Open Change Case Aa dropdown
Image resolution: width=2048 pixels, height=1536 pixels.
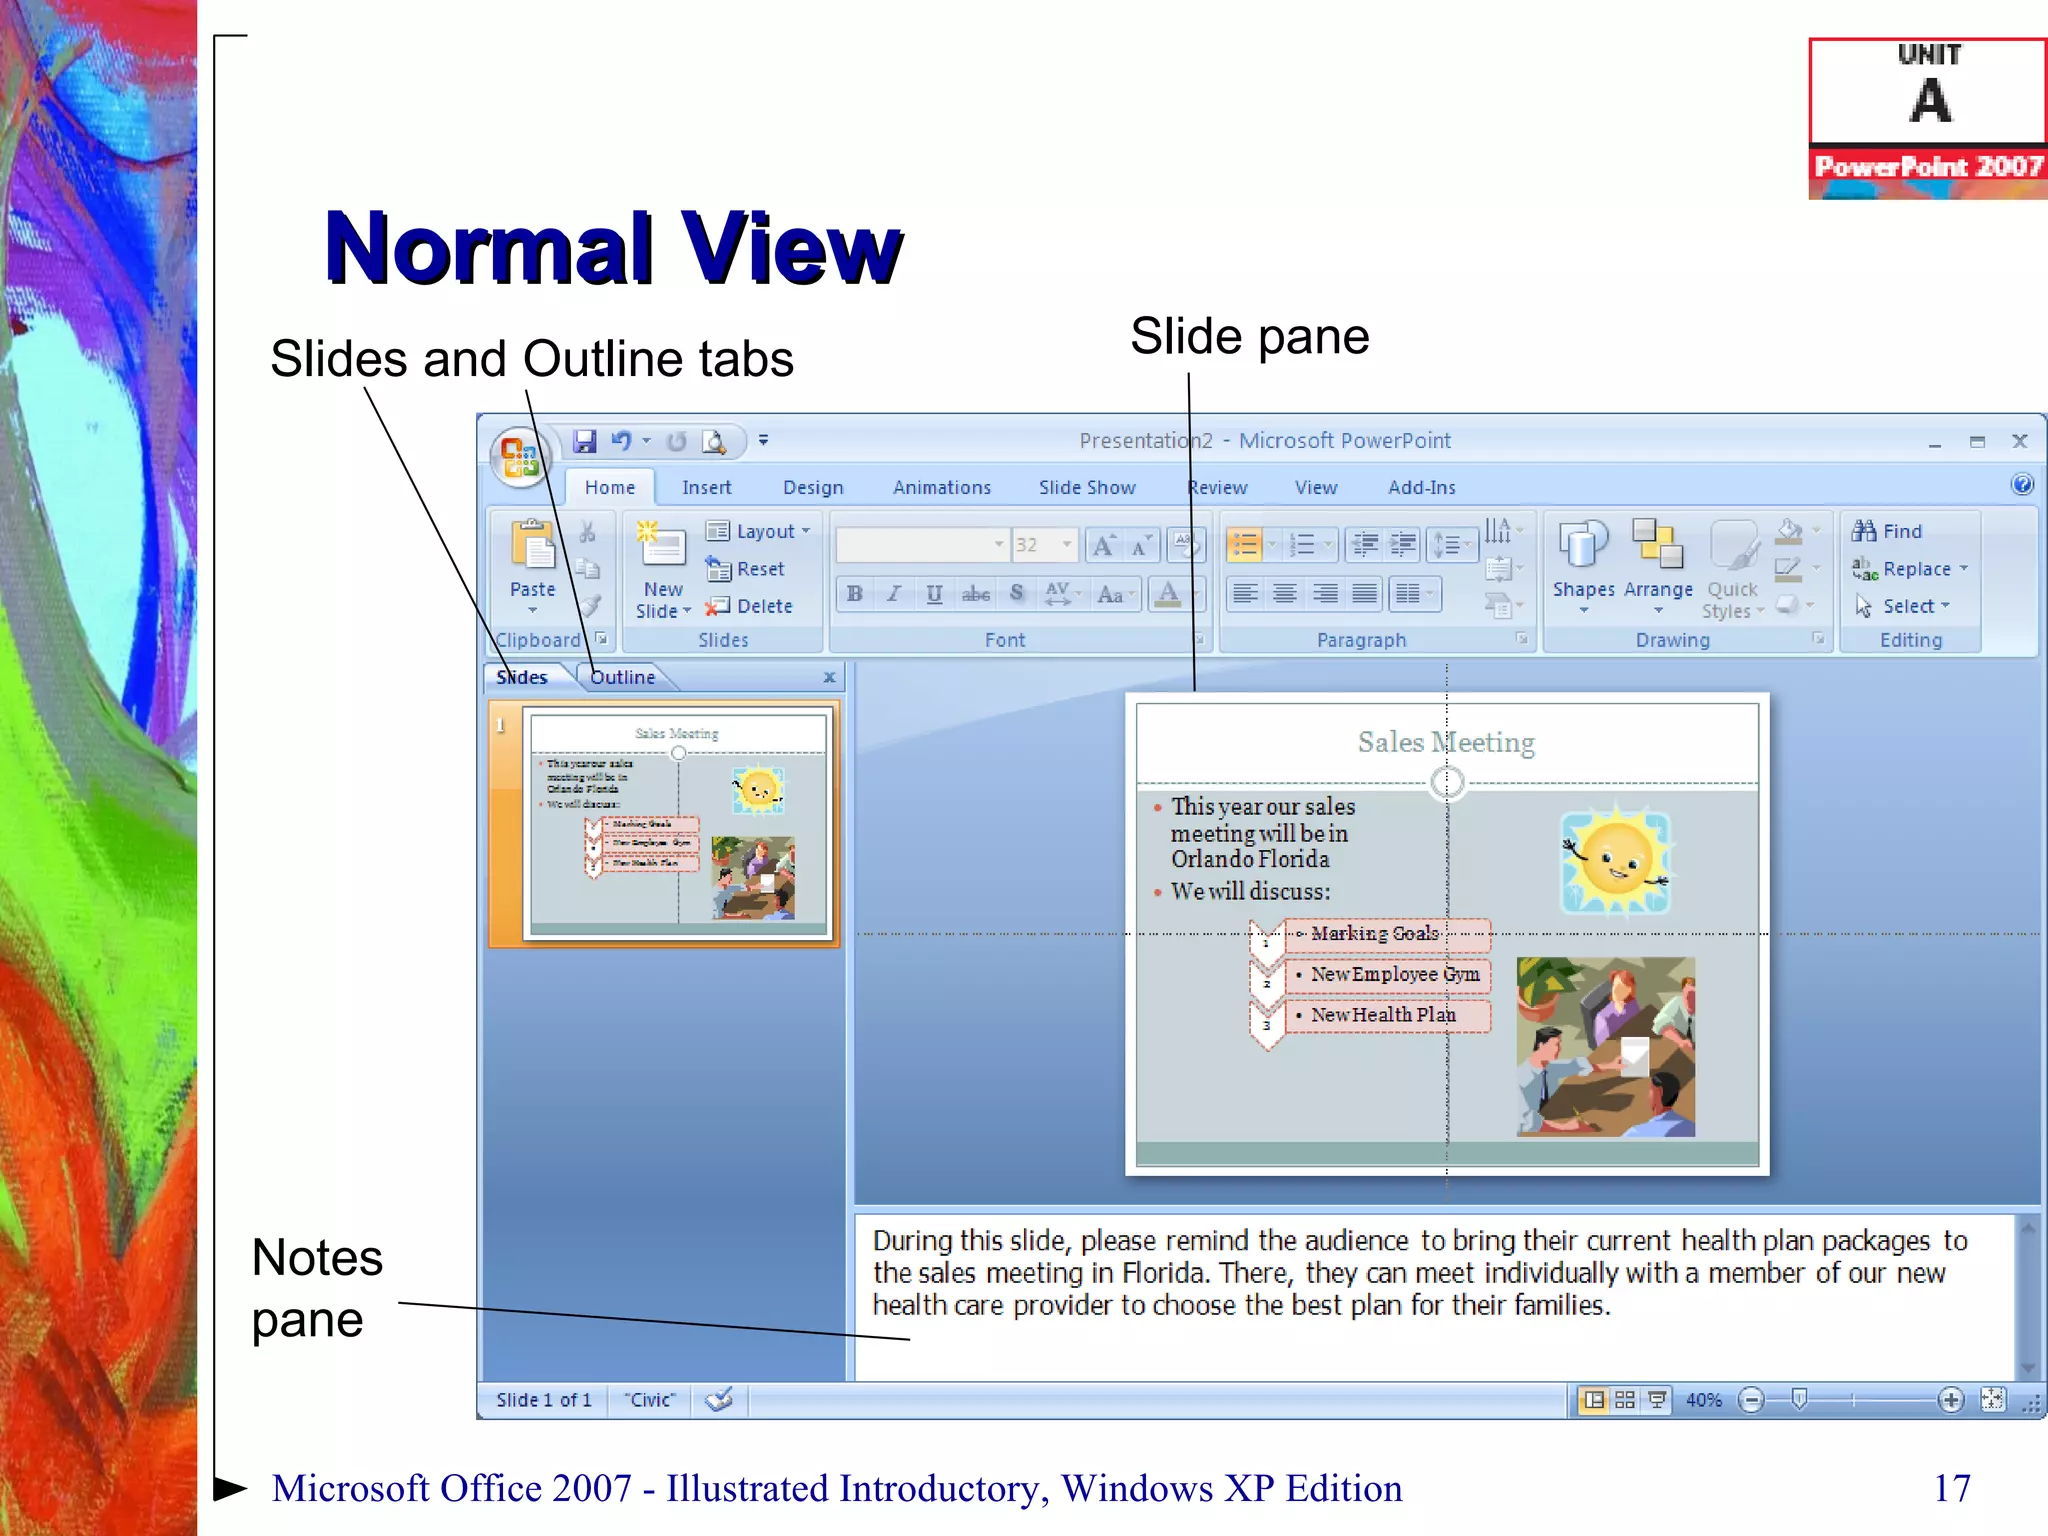click(x=1116, y=594)
